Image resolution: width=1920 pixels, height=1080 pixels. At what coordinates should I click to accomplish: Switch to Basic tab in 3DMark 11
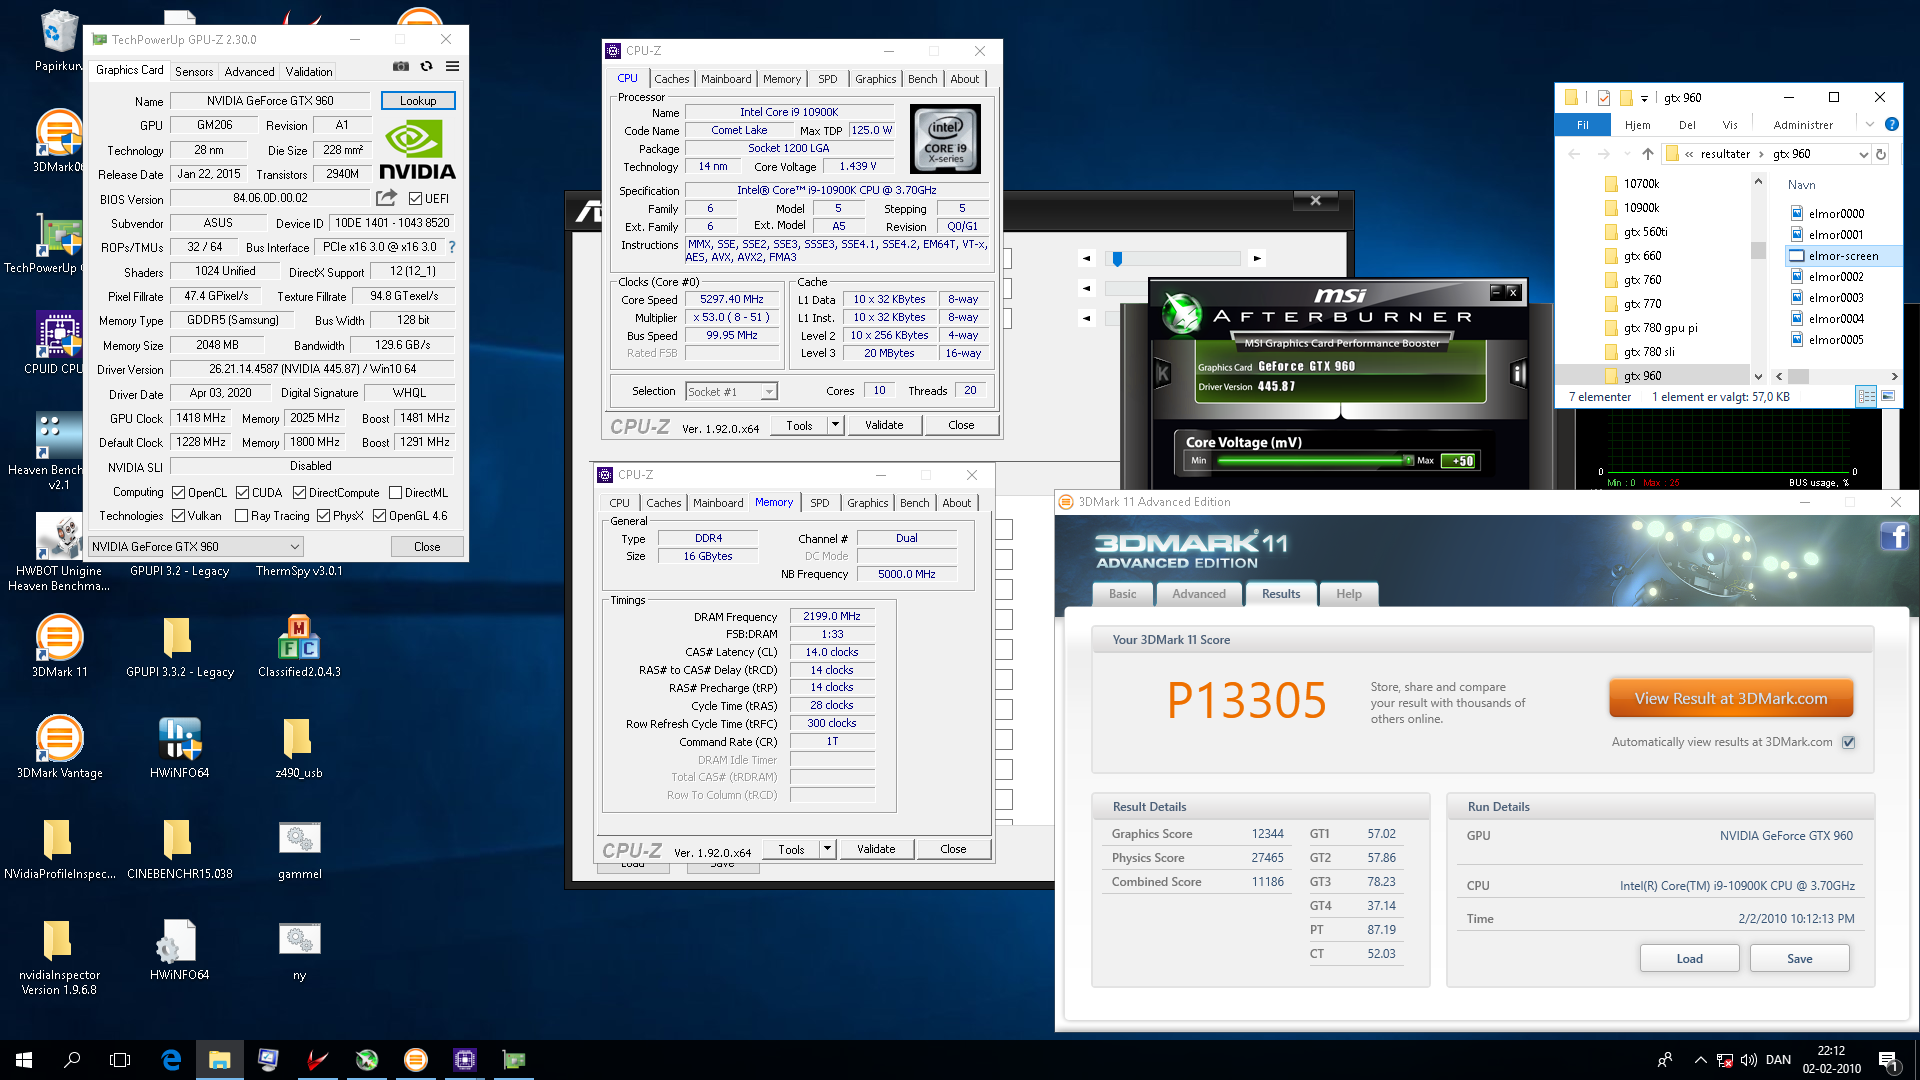point(1122,594)
